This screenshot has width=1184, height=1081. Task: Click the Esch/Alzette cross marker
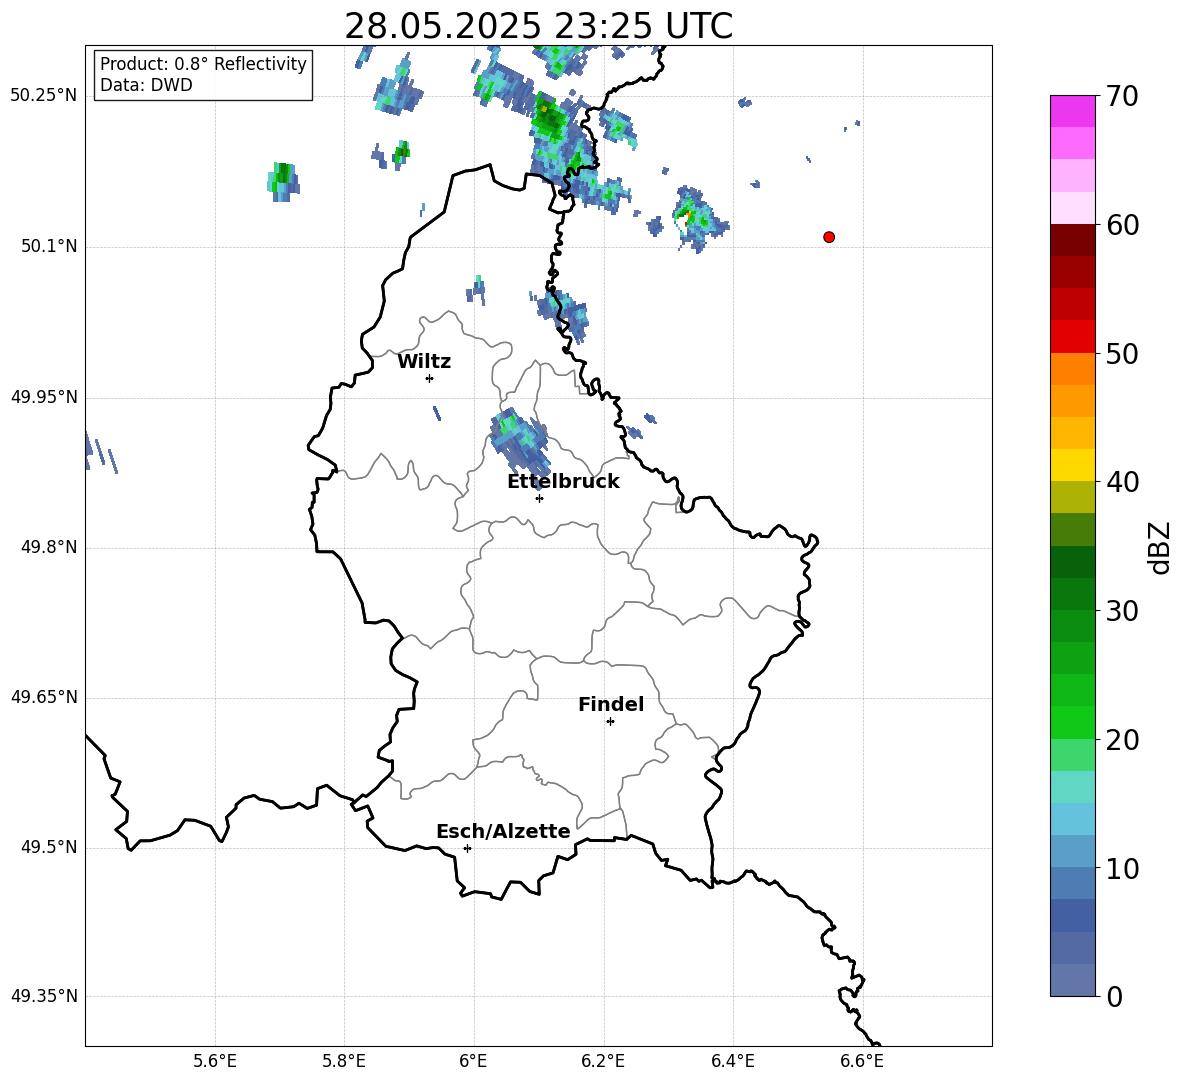pos(467,848)
